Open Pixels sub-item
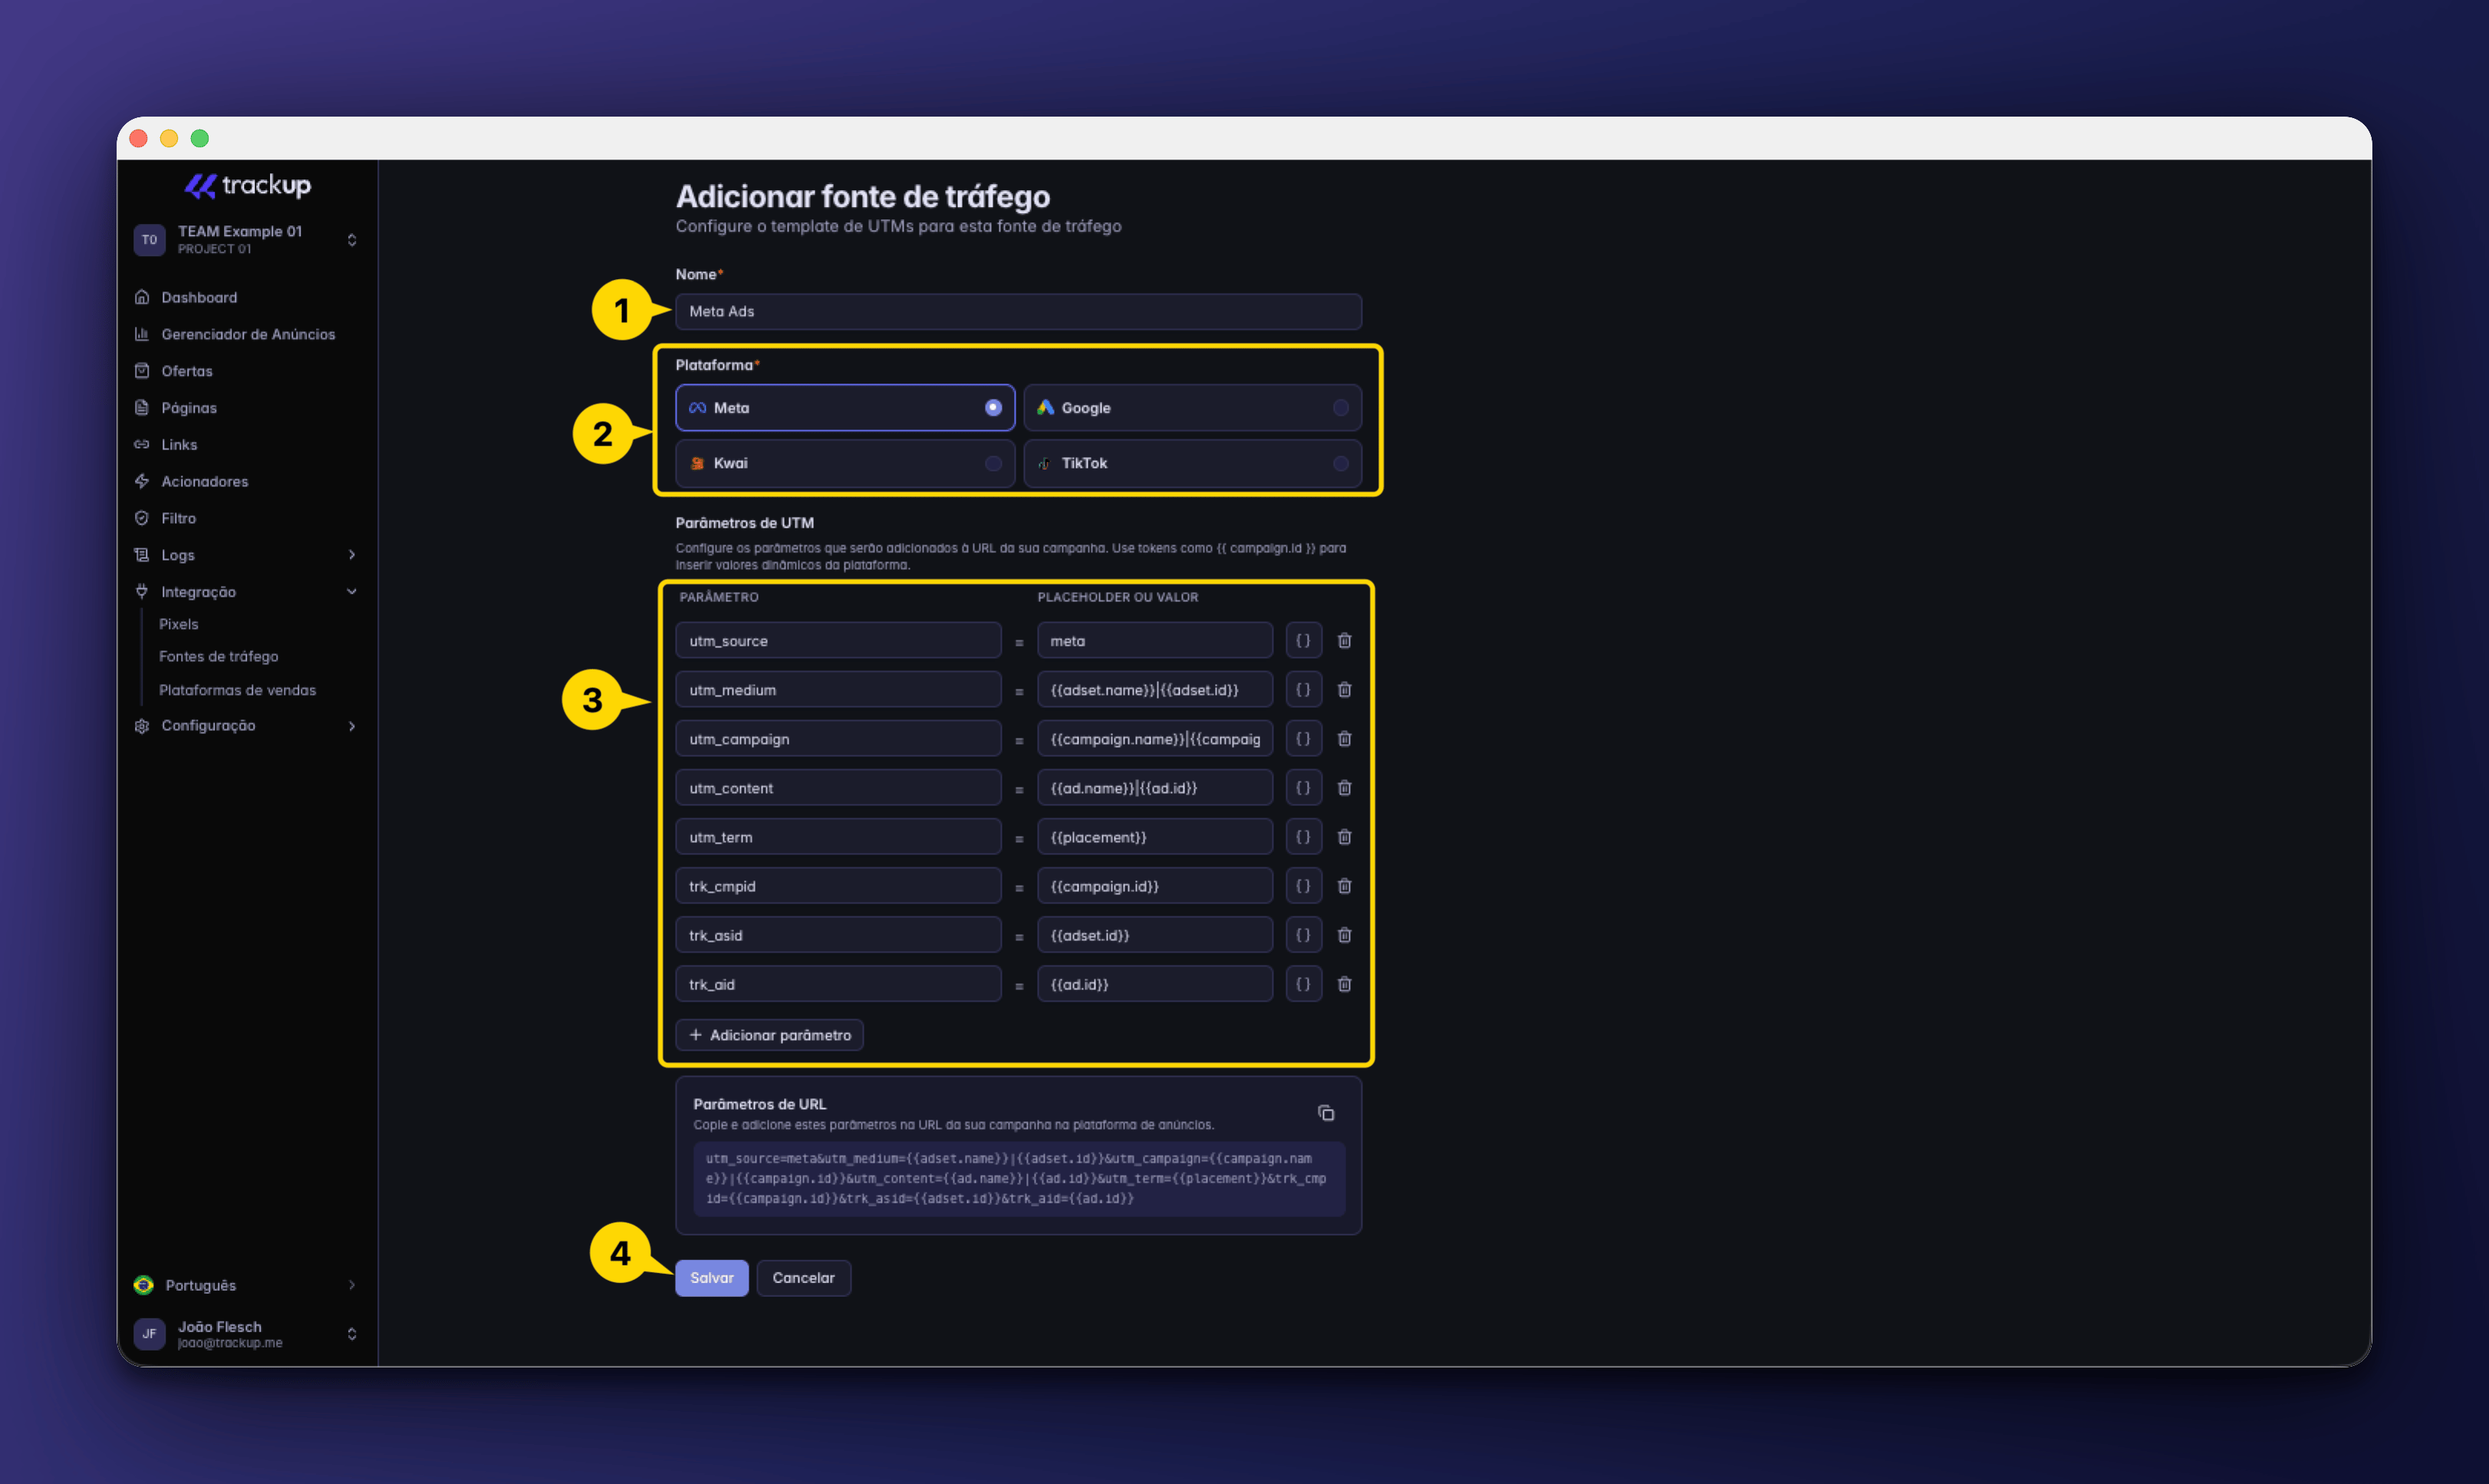The height and width of the screenshot is (1484, 2489). tap(179, 624)
